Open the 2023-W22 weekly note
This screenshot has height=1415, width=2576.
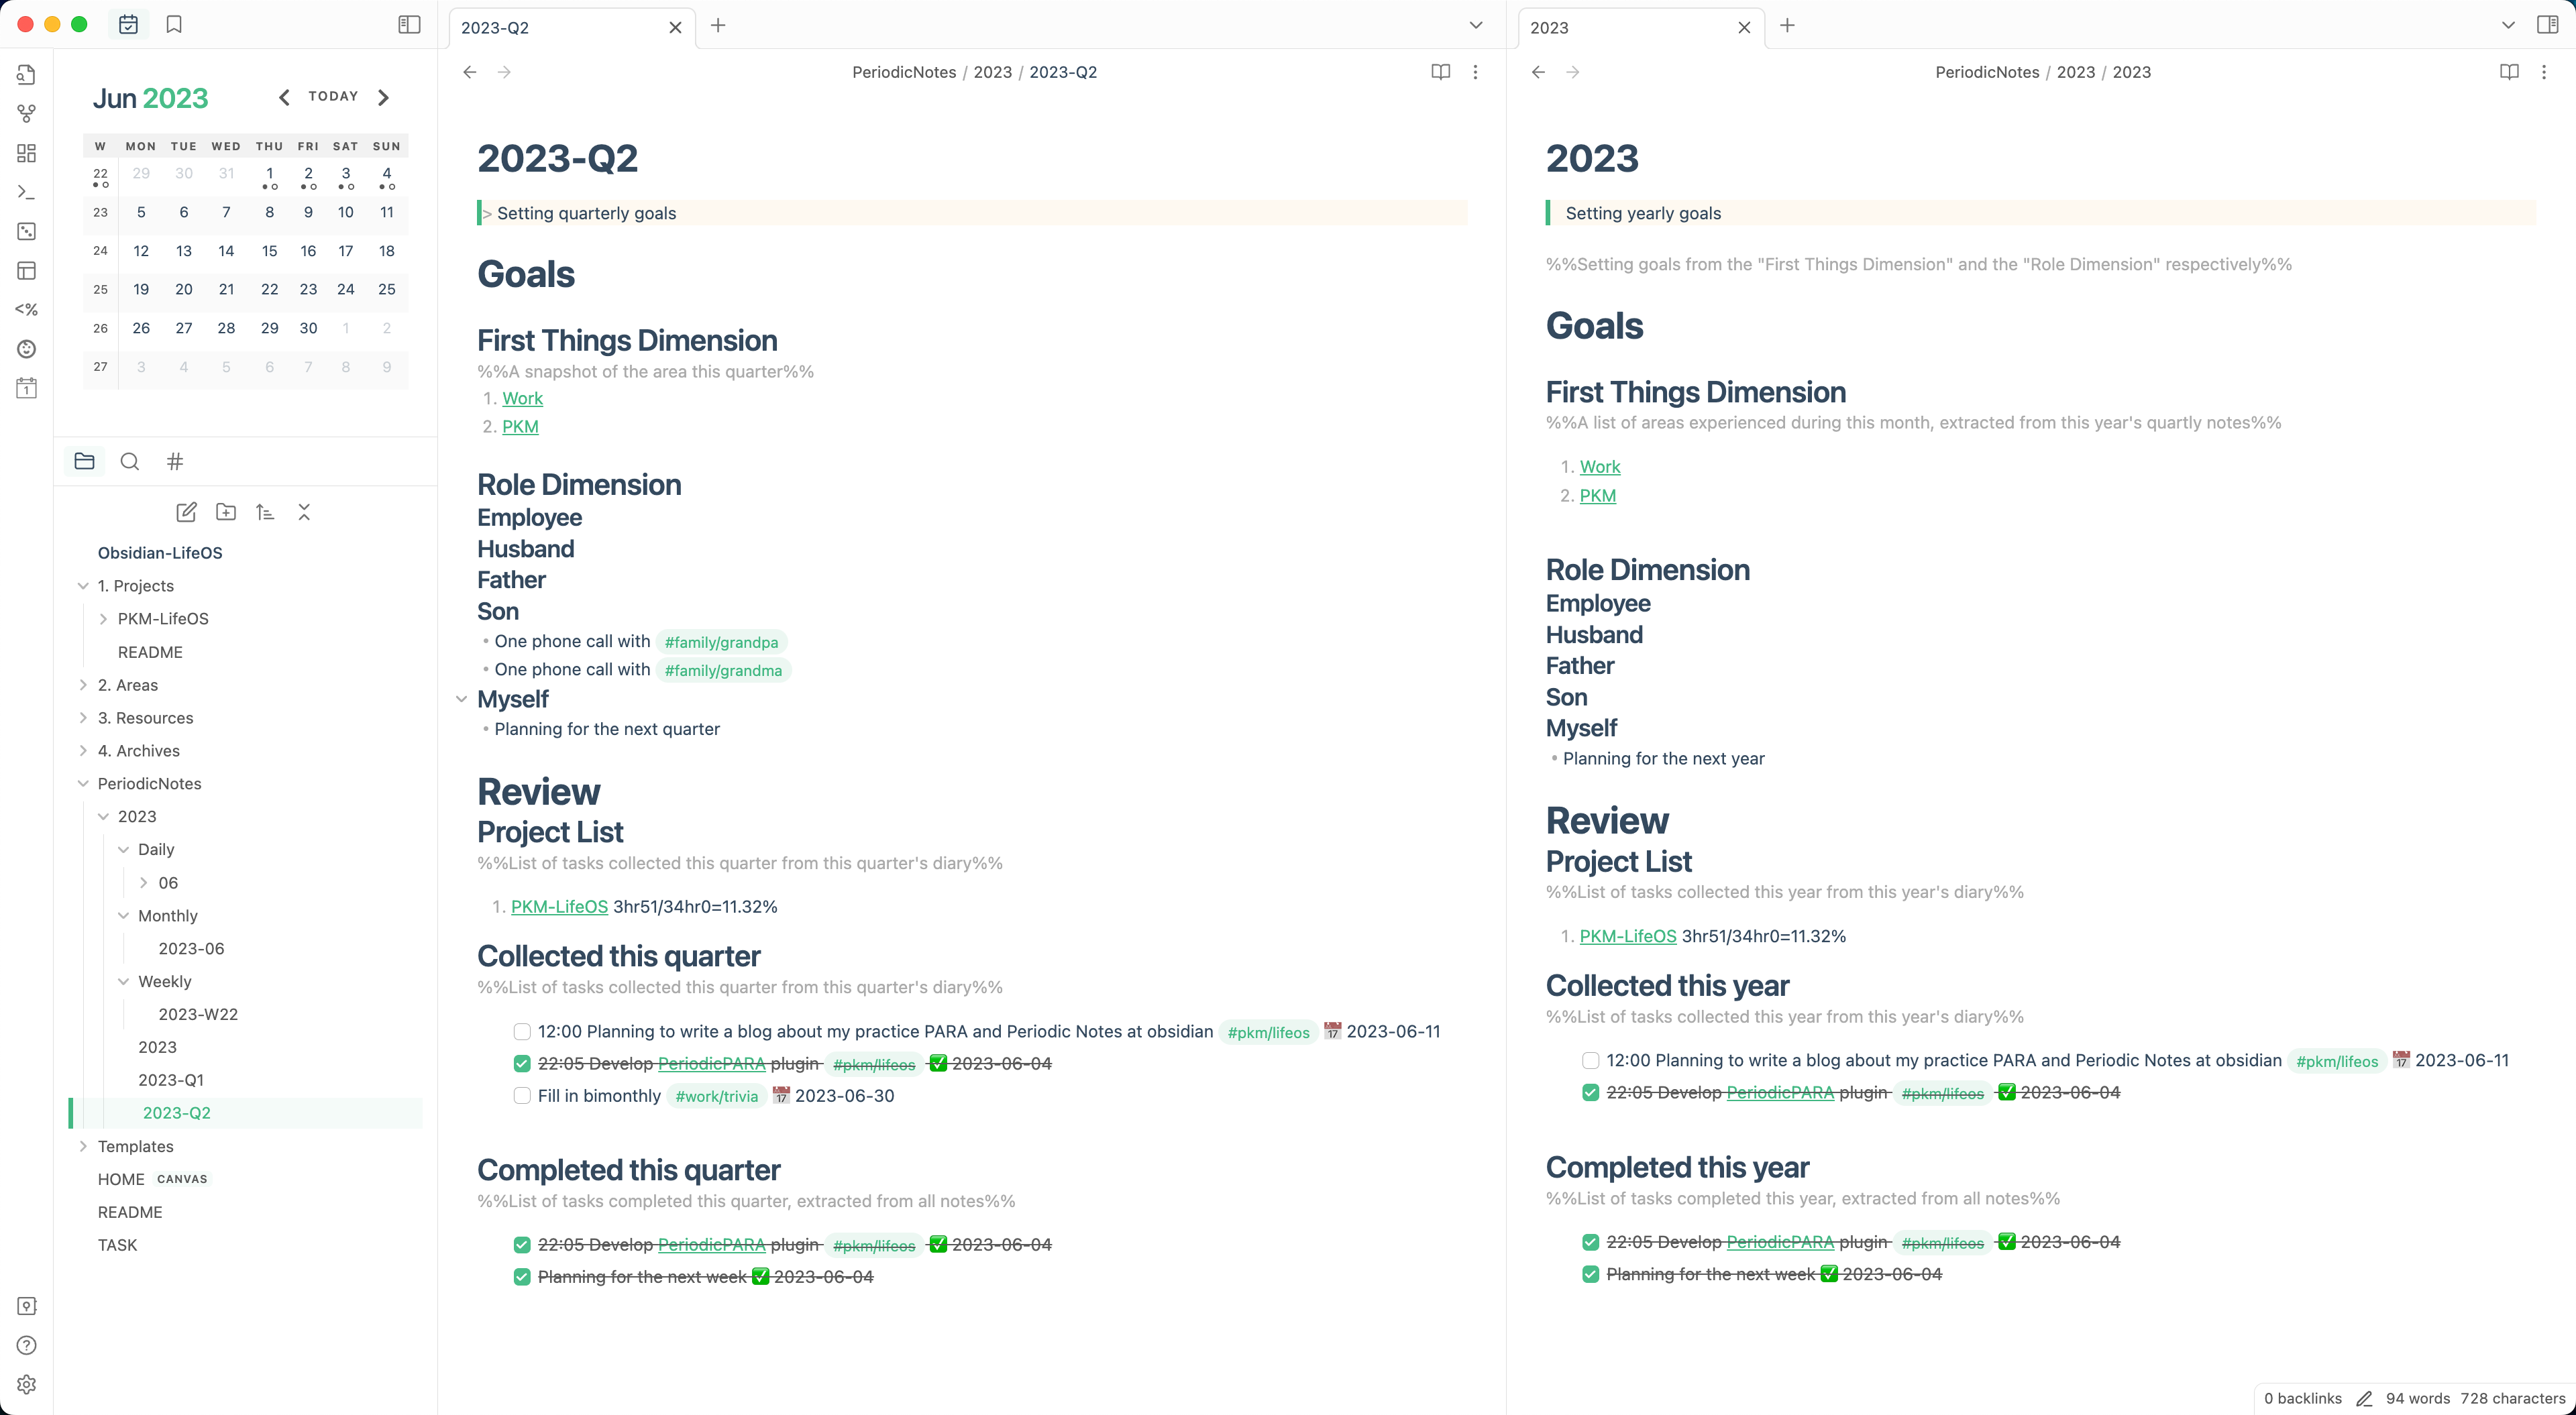(198, 1014)
